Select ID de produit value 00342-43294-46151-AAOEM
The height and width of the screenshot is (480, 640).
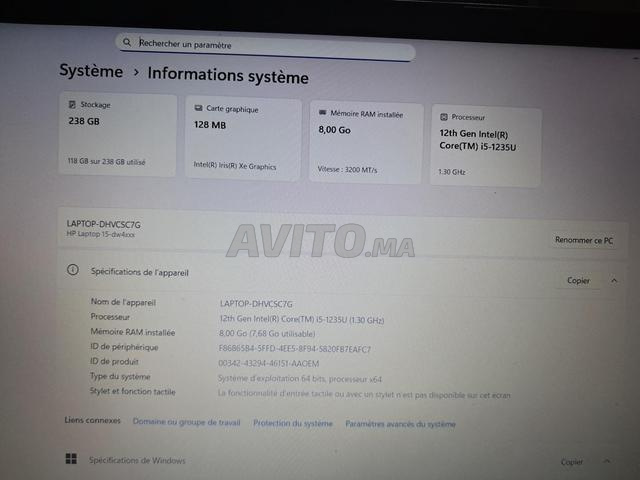[x=269, y=364]
